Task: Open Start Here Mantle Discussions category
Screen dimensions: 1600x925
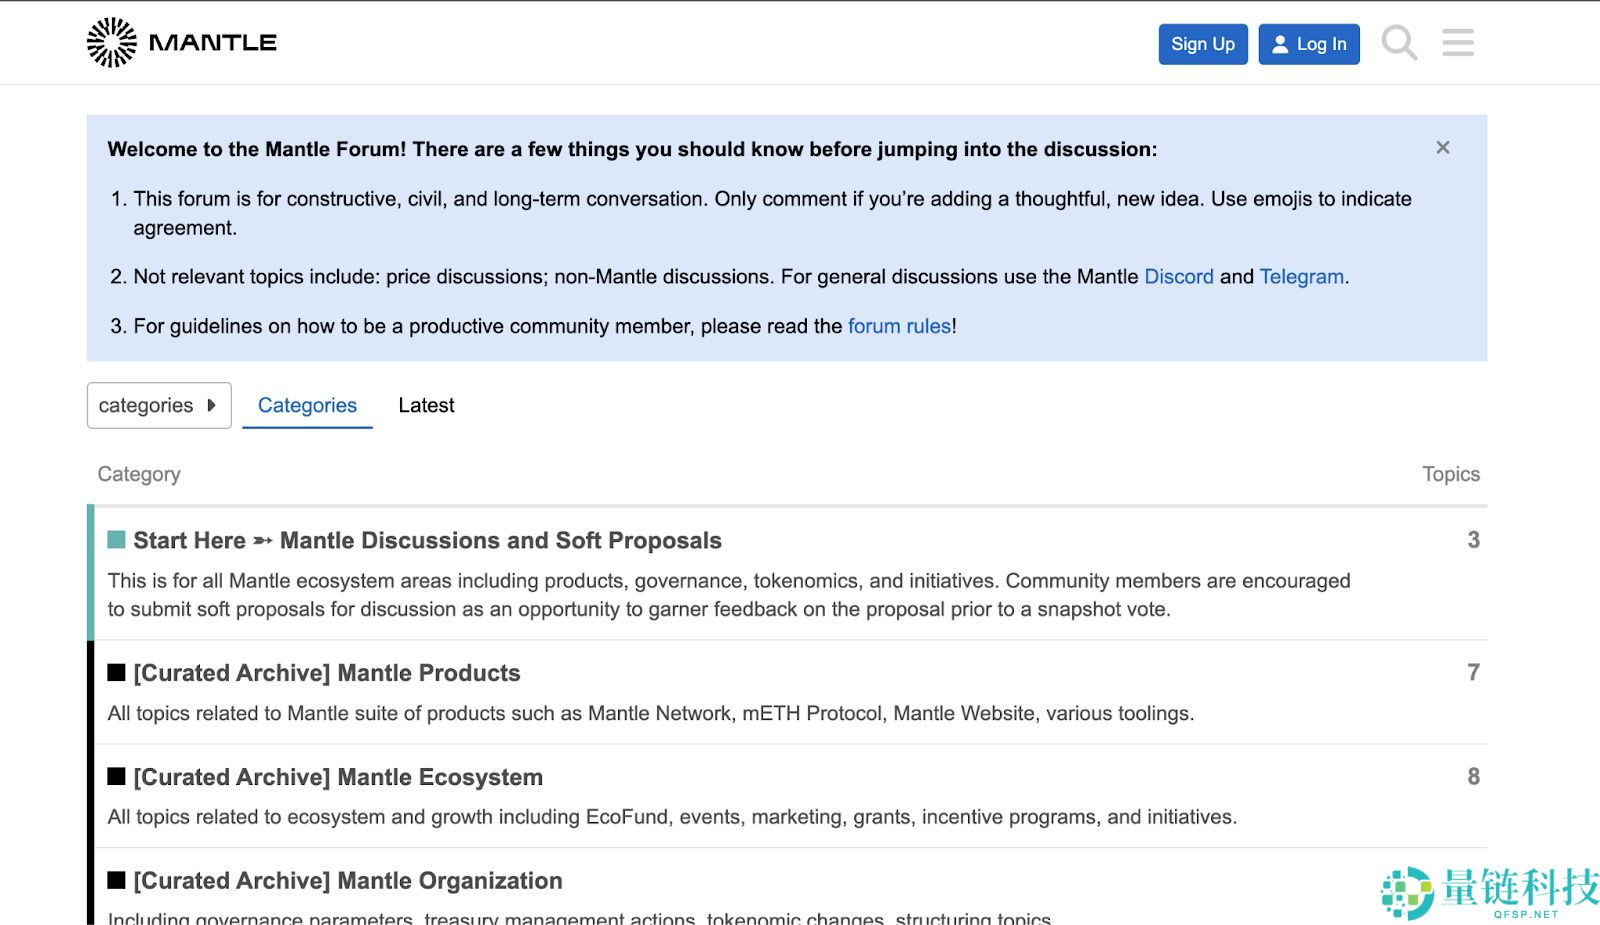Action: tap(427, 540)
